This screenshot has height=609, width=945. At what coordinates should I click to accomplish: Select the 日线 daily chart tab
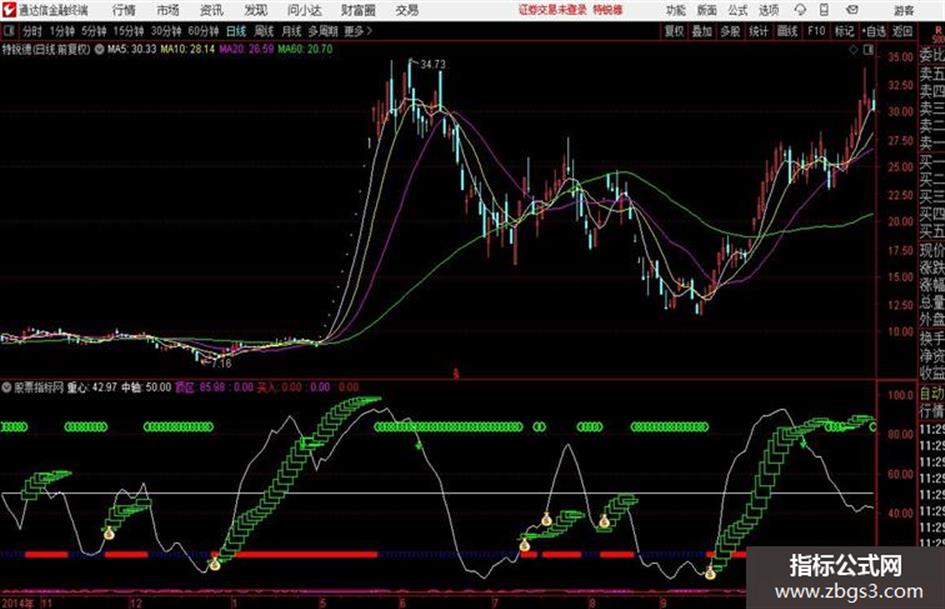236,31
